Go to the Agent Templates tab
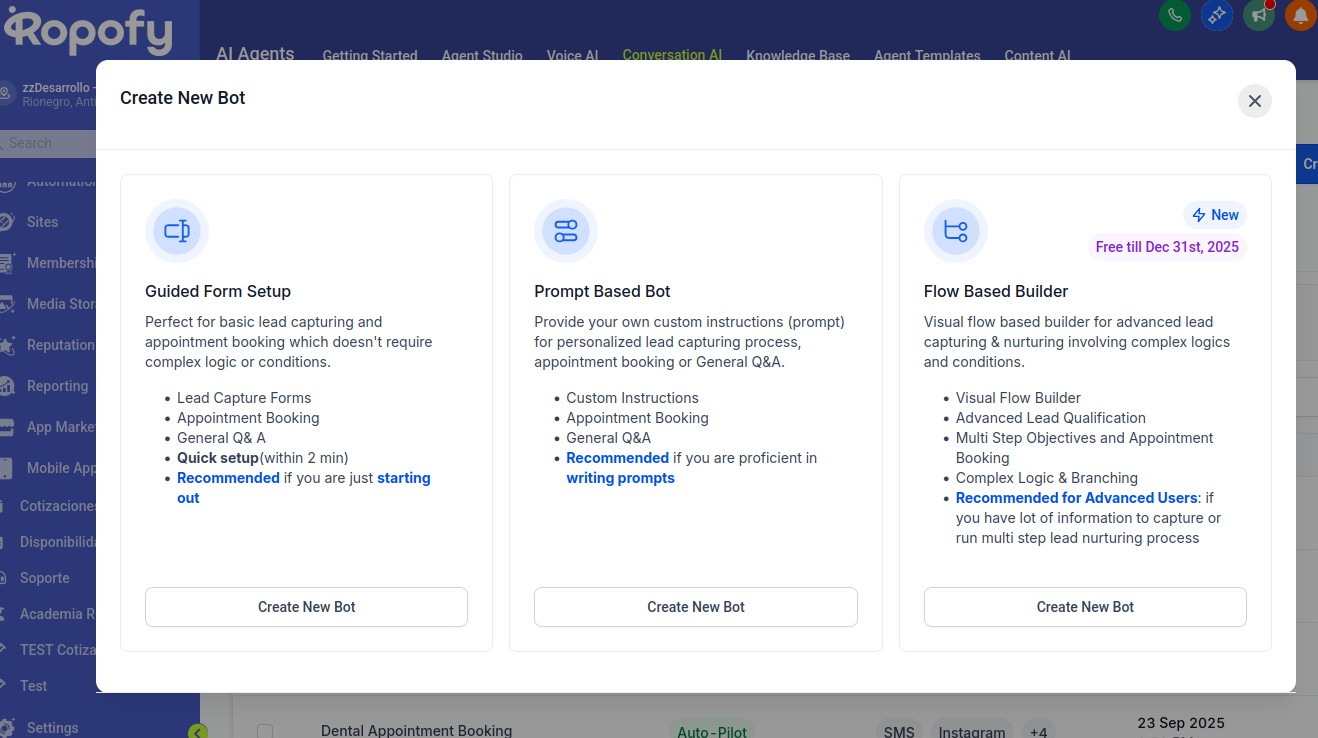Image resolution: width=1318 pixels, height=738 pixels. point(926,55)
